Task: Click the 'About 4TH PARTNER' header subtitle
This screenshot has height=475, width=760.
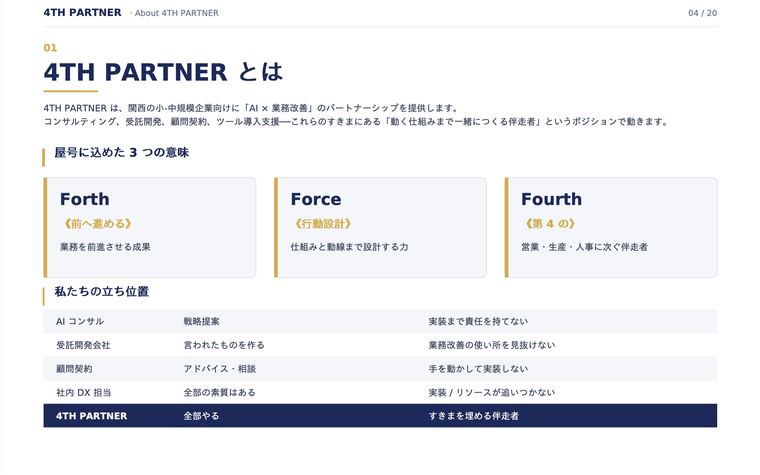Action: (176, 13)
